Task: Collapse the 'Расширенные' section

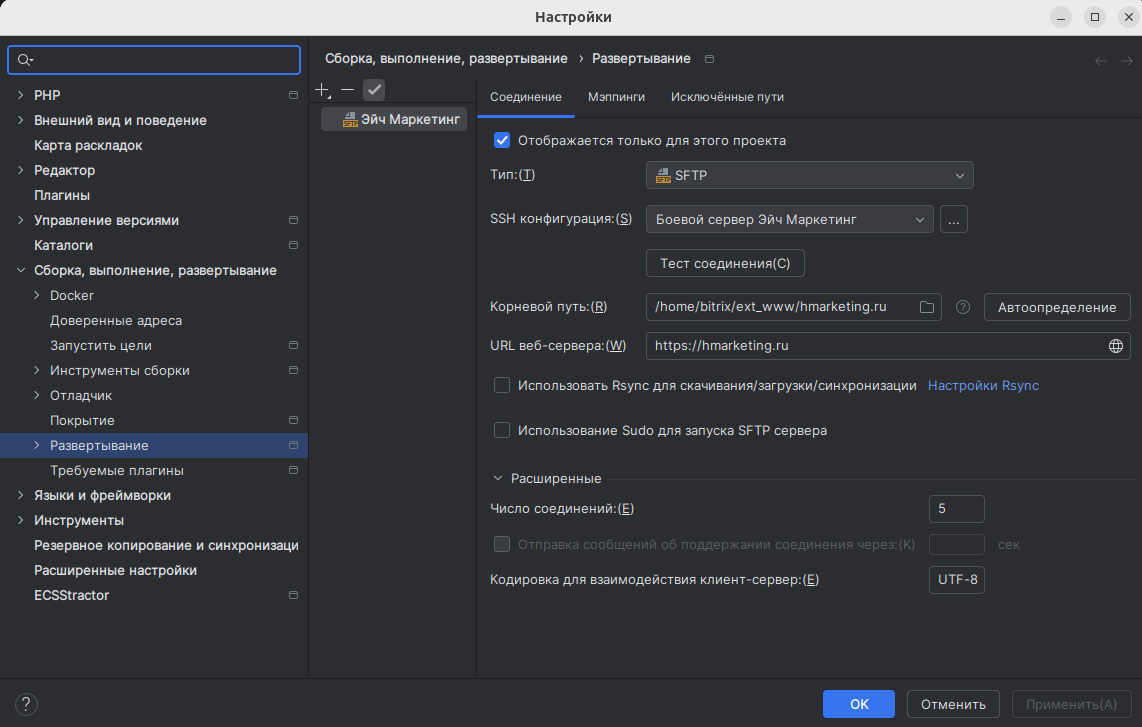Action: 498,479
